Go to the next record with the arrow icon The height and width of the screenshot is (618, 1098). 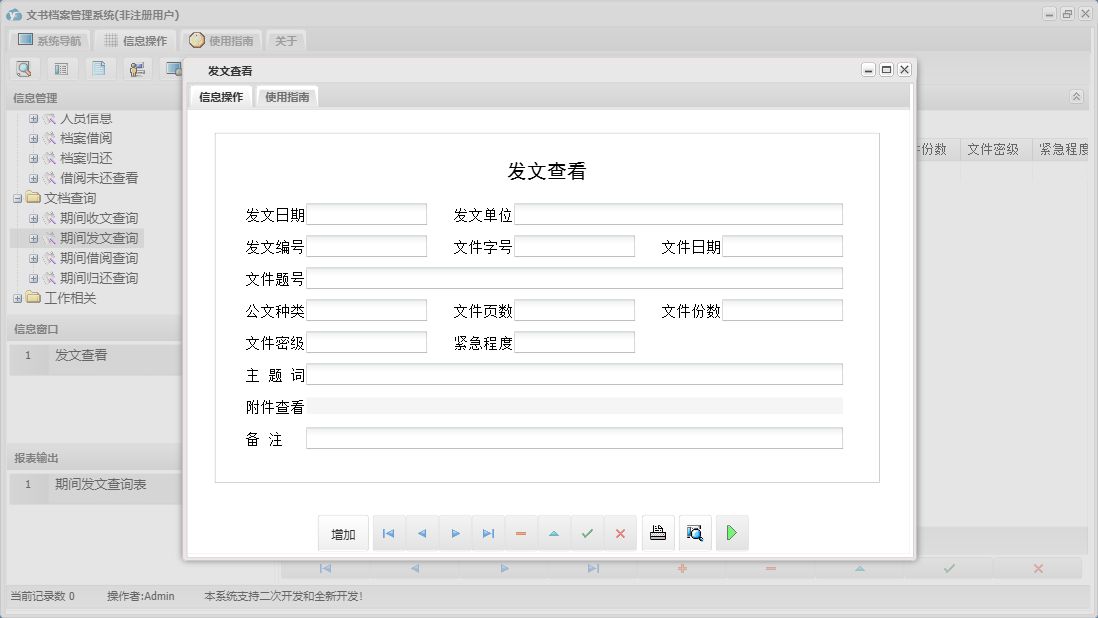[x=456, y=533]
